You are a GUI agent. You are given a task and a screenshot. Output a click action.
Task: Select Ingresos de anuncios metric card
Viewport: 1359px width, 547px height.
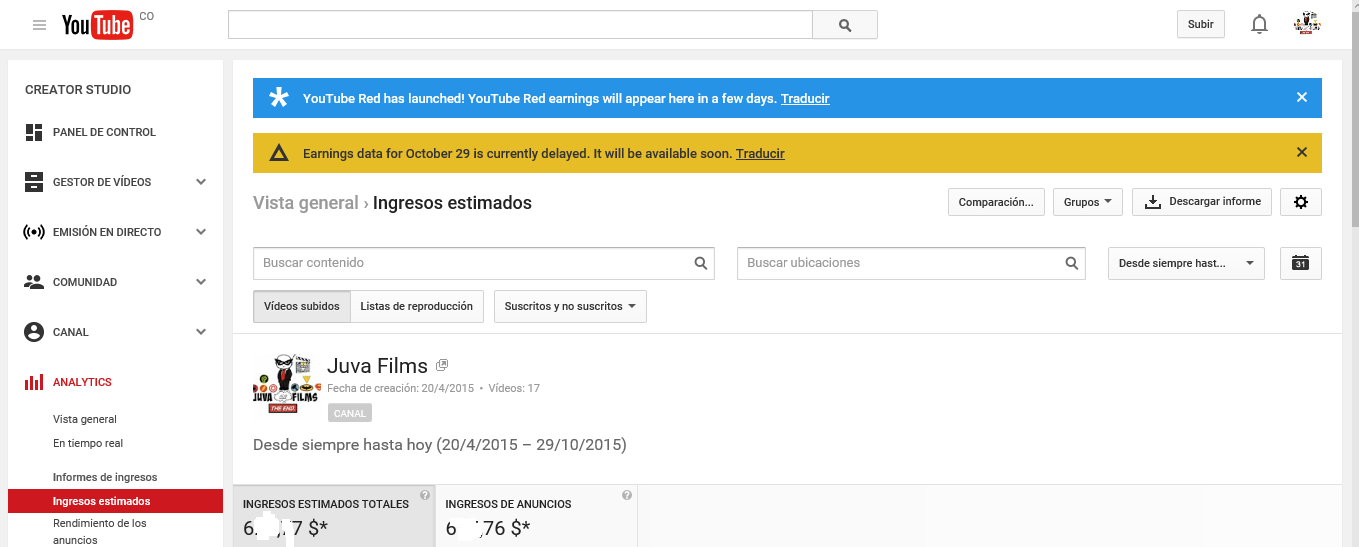537,516
